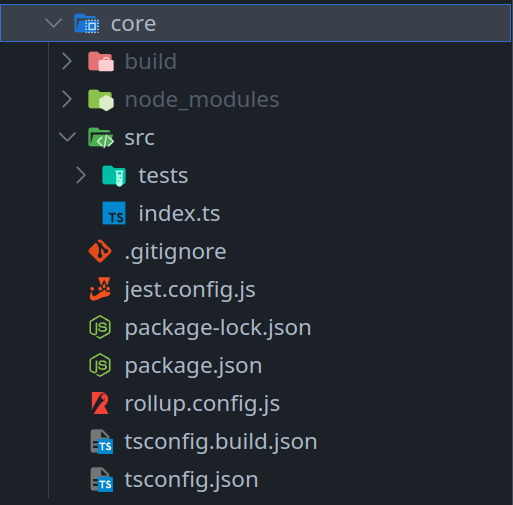Expand the tests folder arrow
This screenshot has width=513, height=505.
coord(81,175)
